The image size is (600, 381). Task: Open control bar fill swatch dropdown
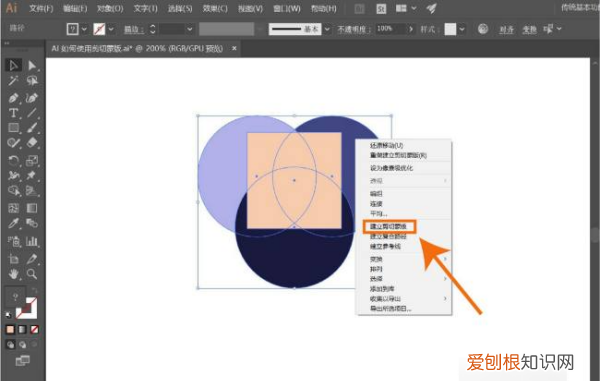click(84, 29)
